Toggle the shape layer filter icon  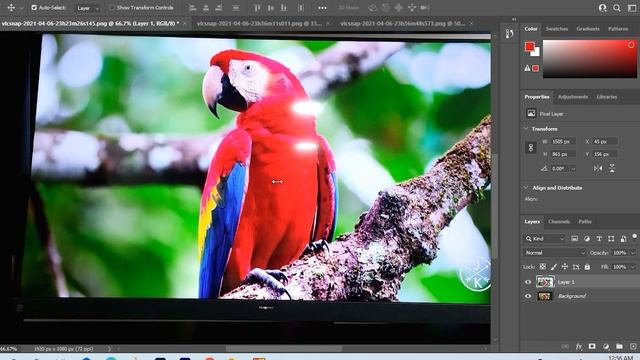[611, 238]
